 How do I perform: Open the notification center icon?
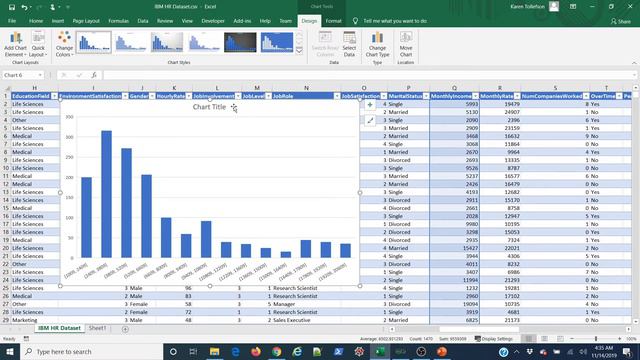(627, 351)
